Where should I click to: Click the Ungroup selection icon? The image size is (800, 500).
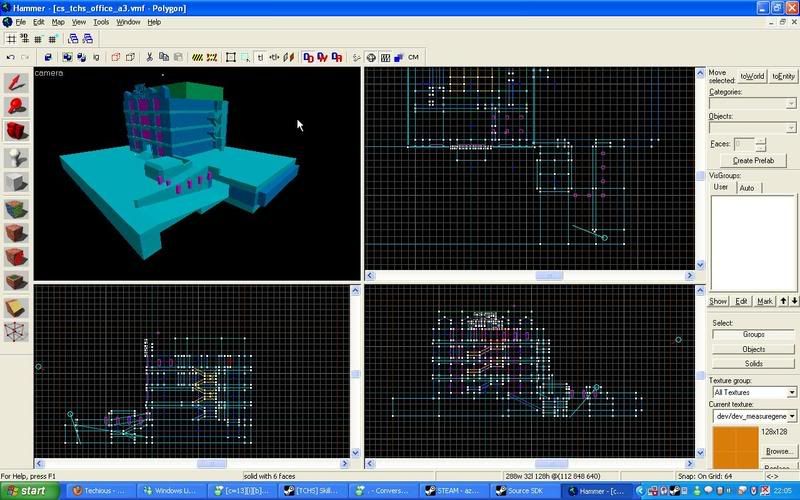click(82, 58)
